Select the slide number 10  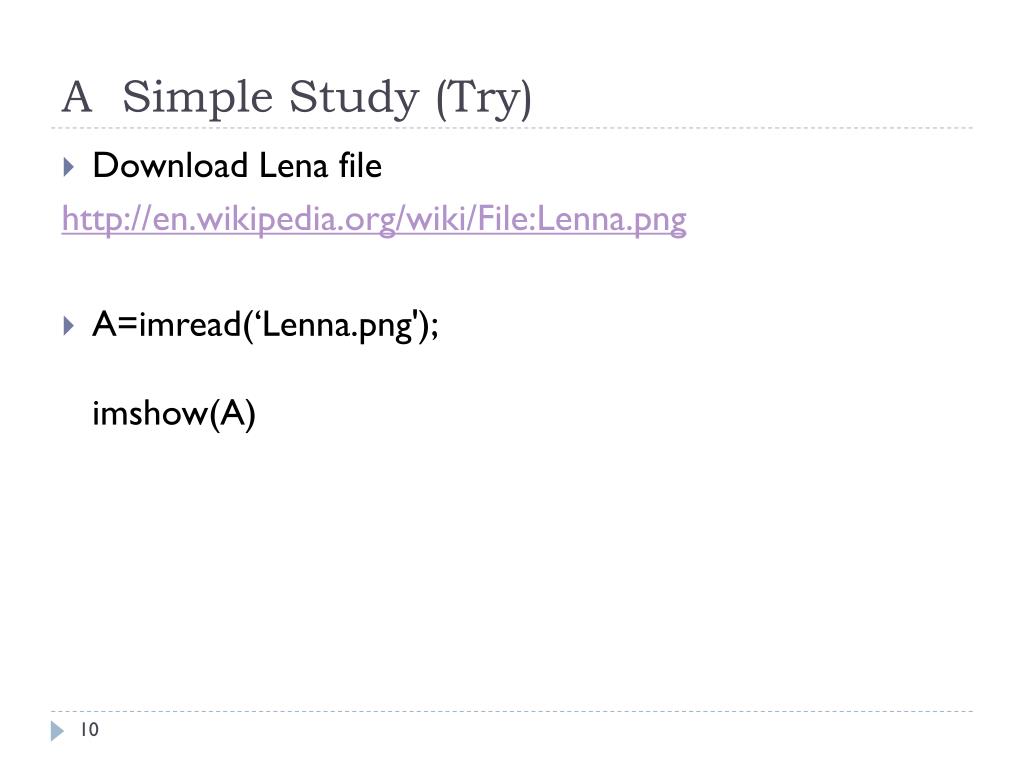89,729
